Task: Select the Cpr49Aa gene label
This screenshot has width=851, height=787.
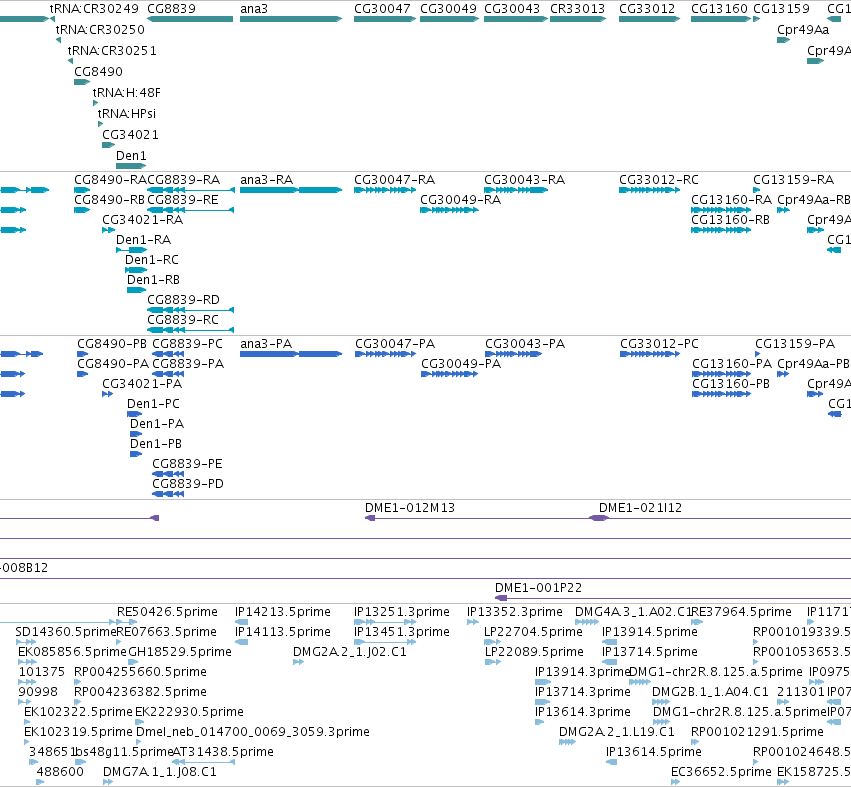Action: [803, 29]
